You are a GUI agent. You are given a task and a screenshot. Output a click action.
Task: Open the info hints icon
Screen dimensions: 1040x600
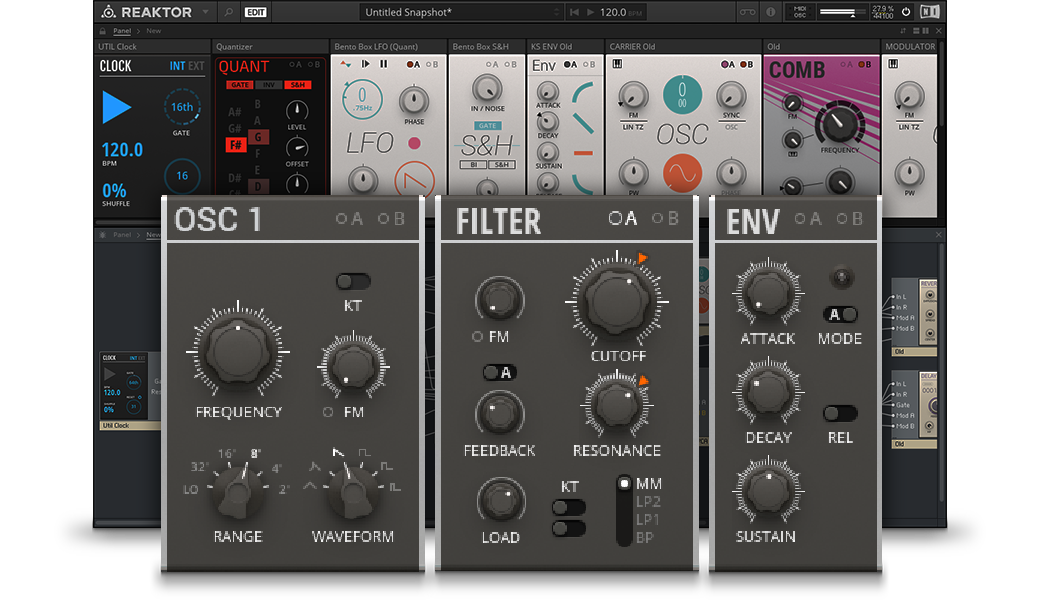pos(771,12)
